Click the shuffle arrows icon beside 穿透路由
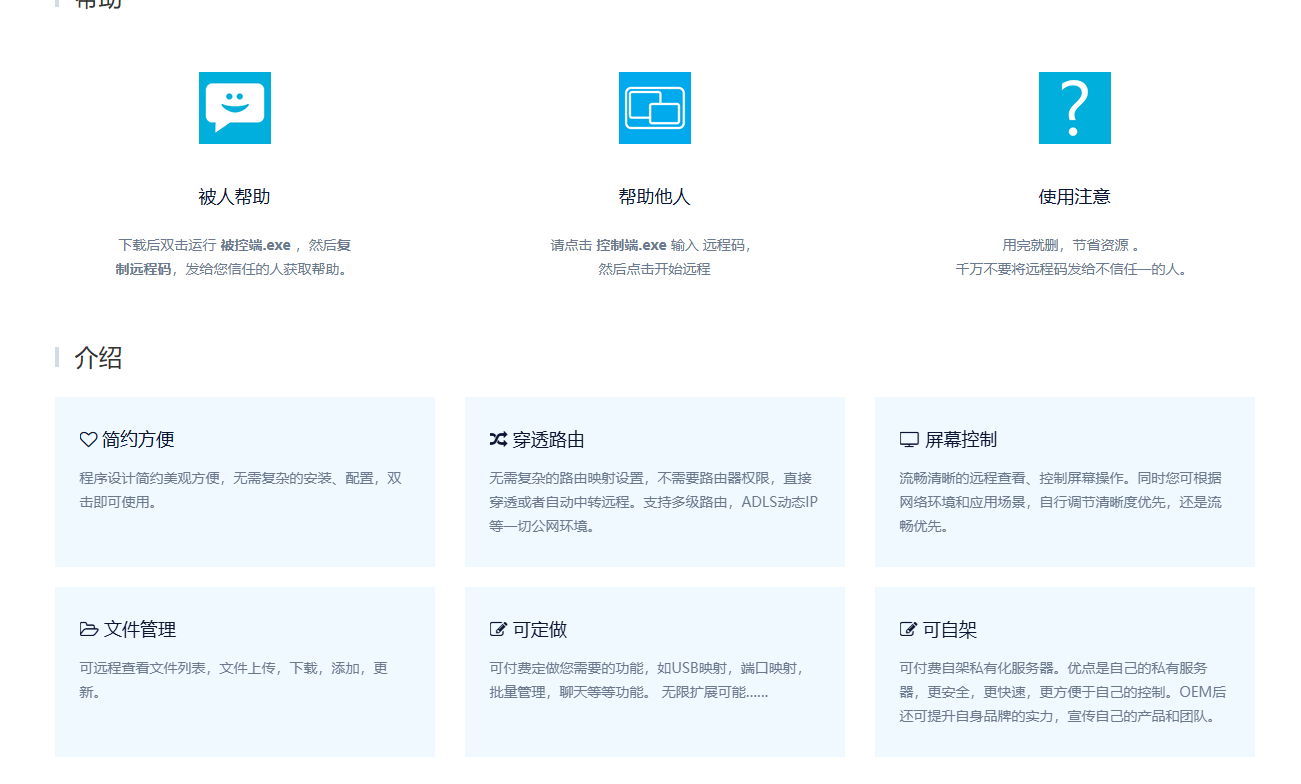 498,439
